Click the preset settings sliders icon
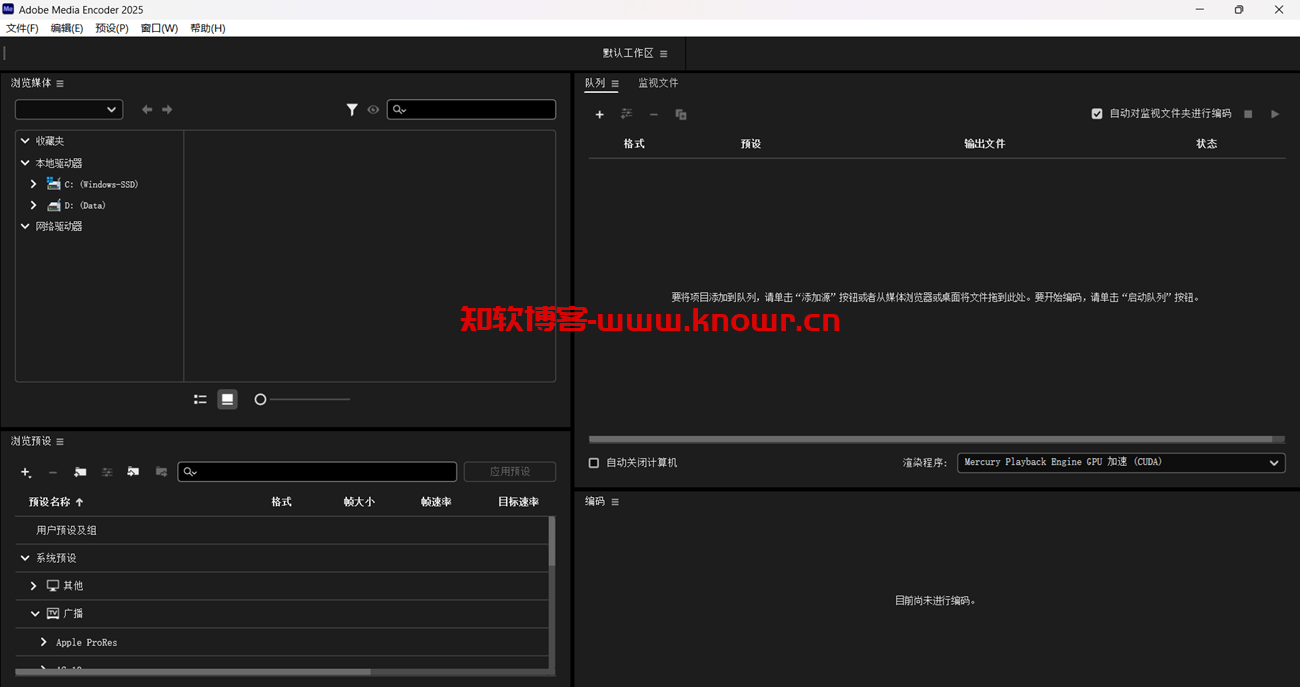This screenshot has width=1300, height=687. pos(107,472)
